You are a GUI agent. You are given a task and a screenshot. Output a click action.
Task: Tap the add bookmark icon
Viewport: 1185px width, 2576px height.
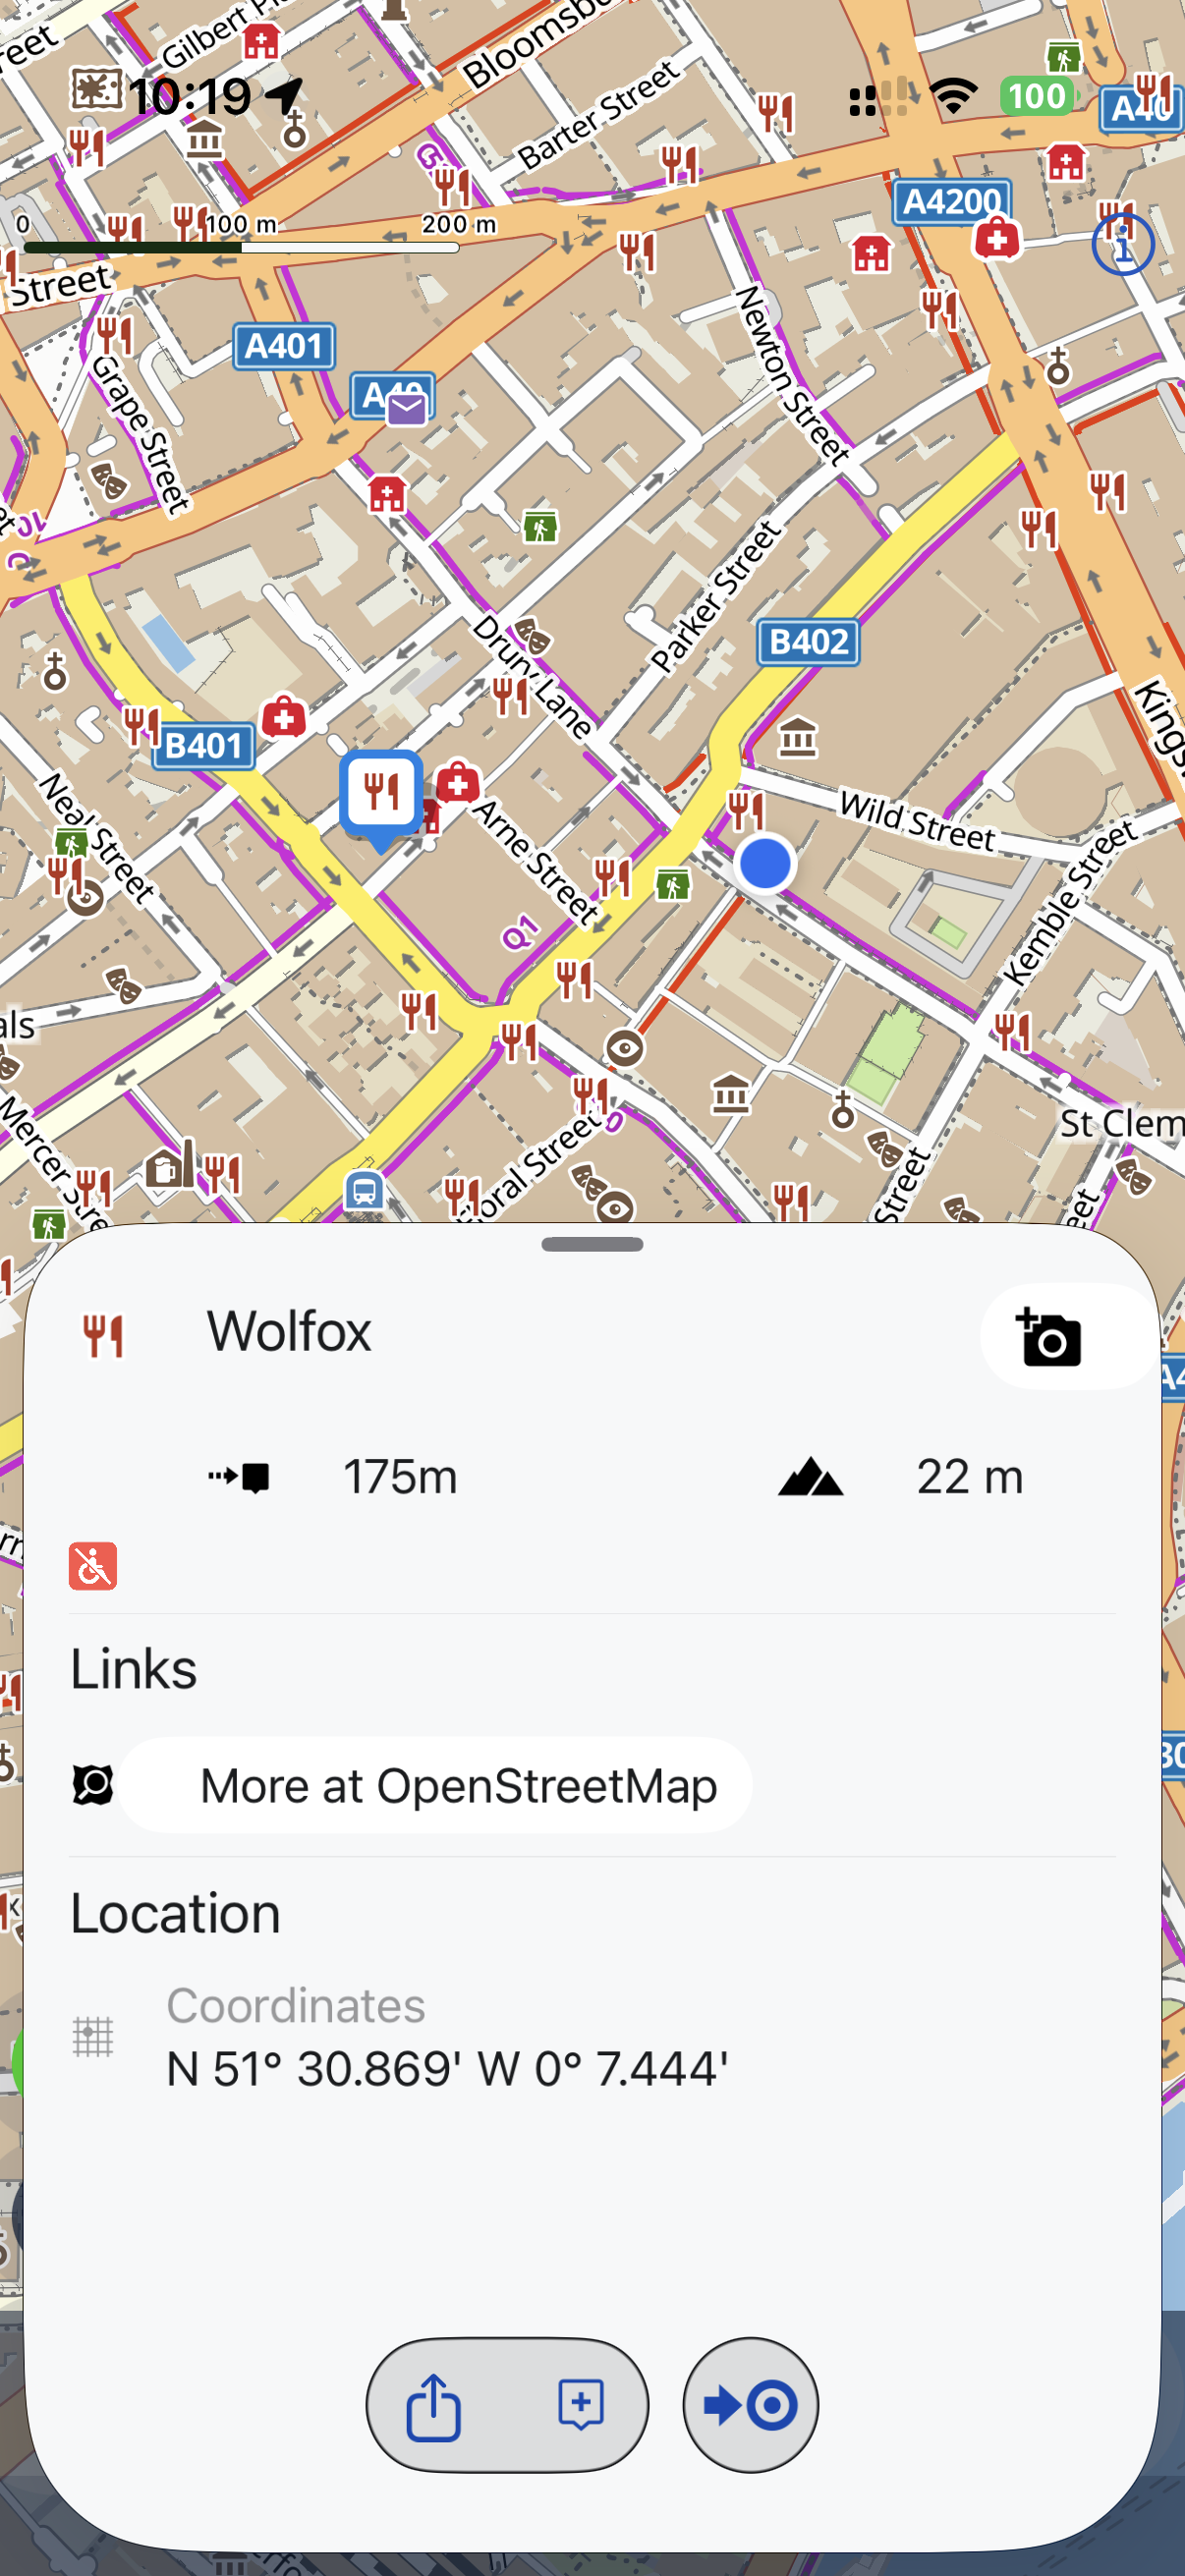point(581,2405)
